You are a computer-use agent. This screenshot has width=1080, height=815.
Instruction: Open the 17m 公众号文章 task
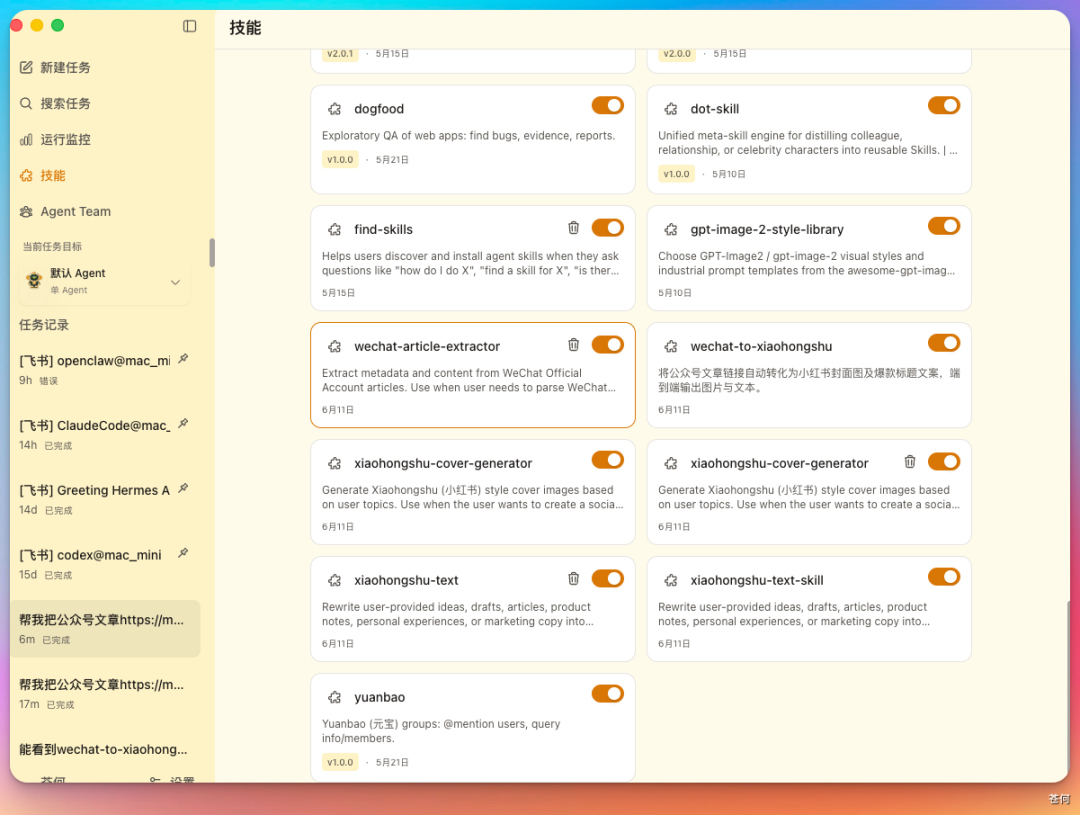coord(105,694)
